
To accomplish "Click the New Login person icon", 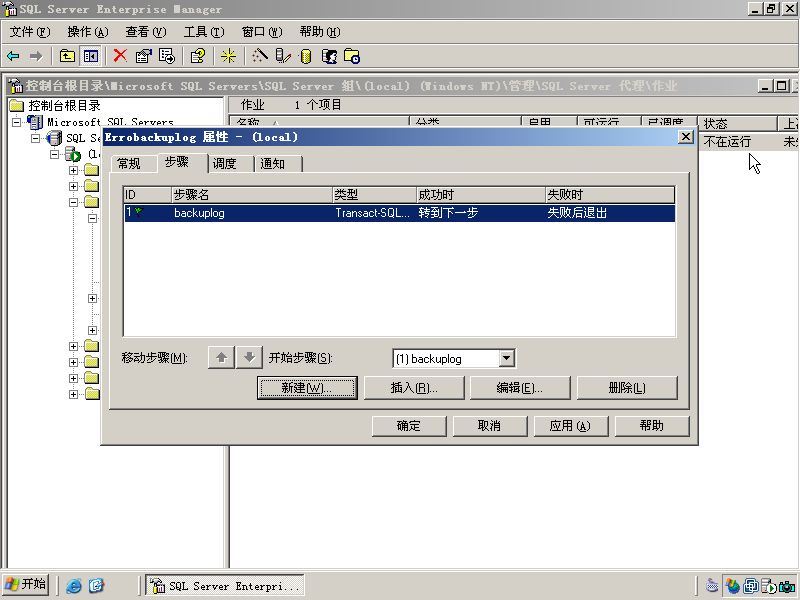I will (x=330, y=56).
